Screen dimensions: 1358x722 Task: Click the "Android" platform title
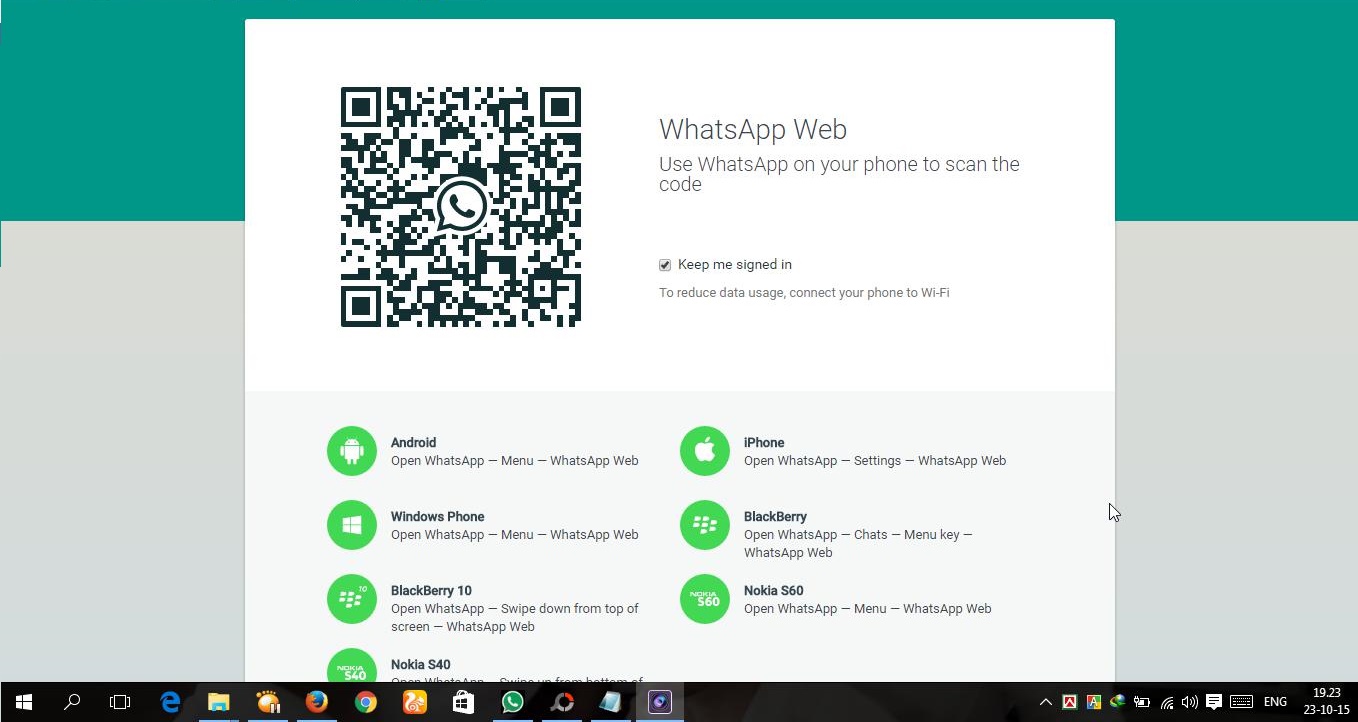[413, 442]
